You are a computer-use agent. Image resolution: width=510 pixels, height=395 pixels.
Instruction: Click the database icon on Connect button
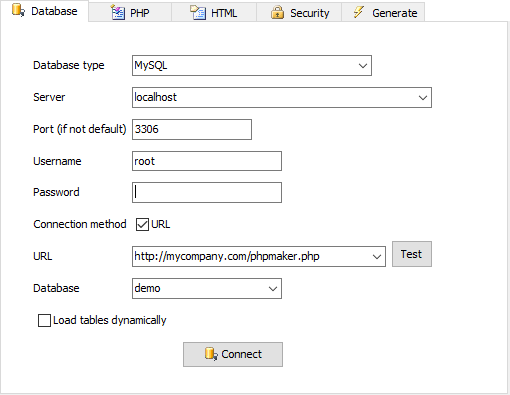pos(211,354)
